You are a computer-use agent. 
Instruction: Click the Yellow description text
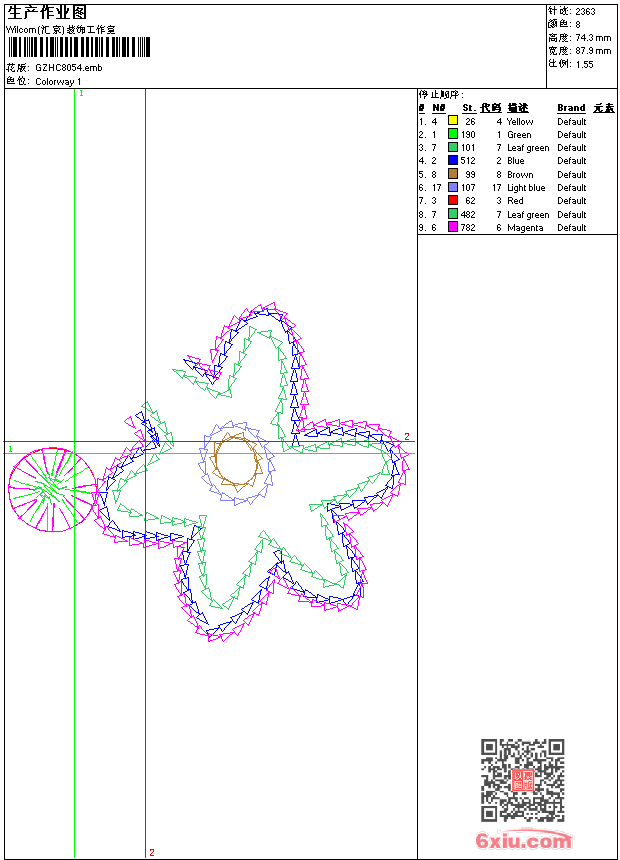coord(520,122)
